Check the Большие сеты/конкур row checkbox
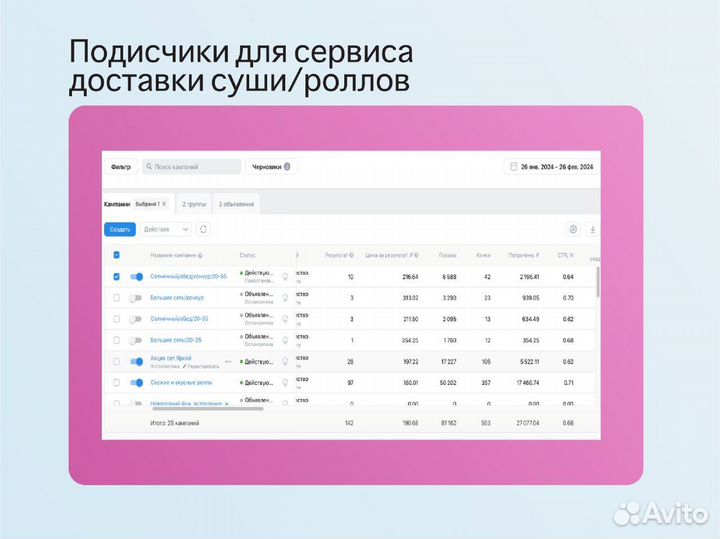Image resolution: width=720 pixels, height=539 pixels. 116,298
